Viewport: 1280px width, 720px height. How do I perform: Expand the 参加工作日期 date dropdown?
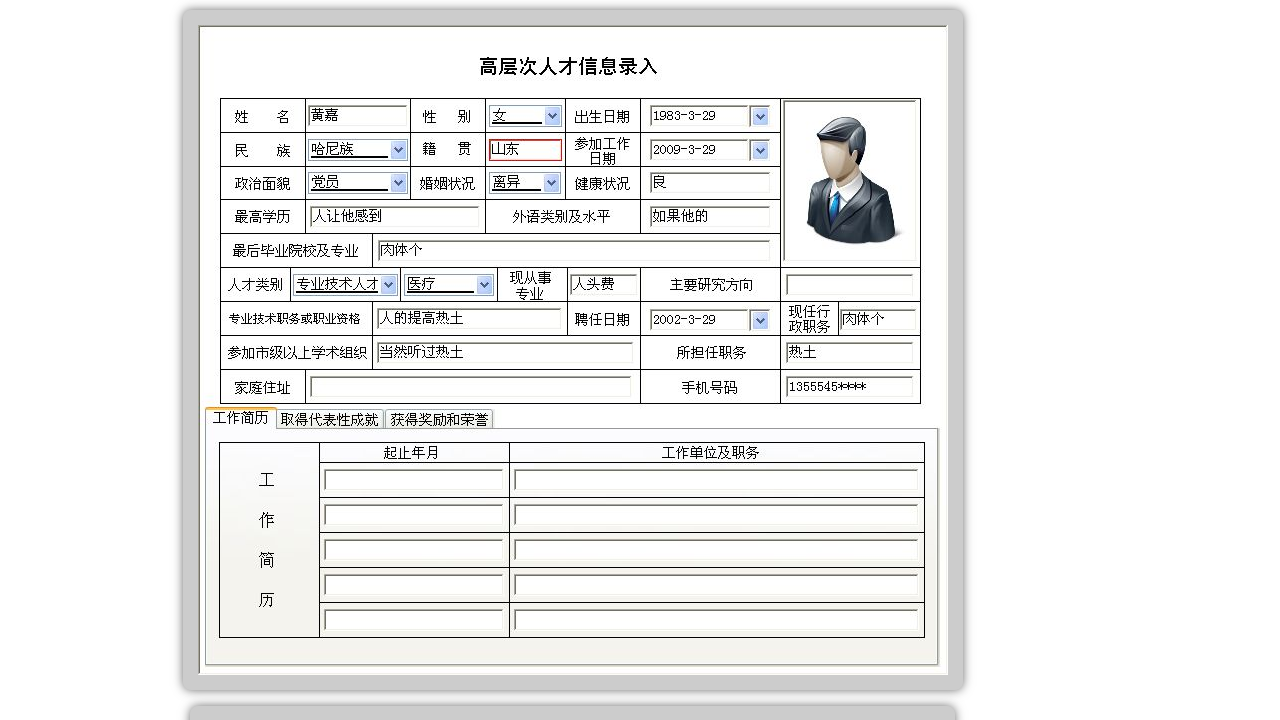[760, 149]
